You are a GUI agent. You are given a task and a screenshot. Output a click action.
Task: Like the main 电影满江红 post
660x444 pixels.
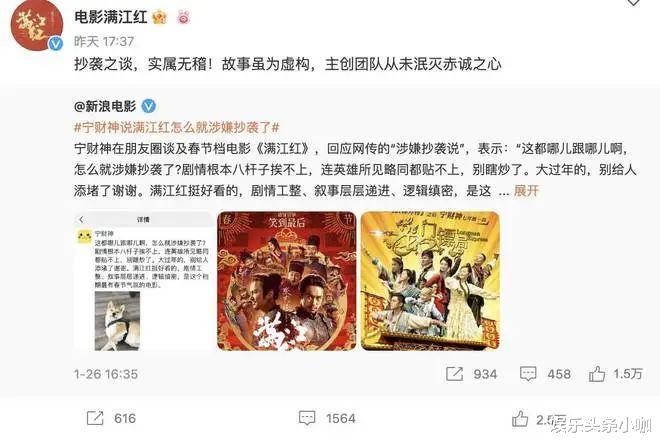click(x=520, y=419)
